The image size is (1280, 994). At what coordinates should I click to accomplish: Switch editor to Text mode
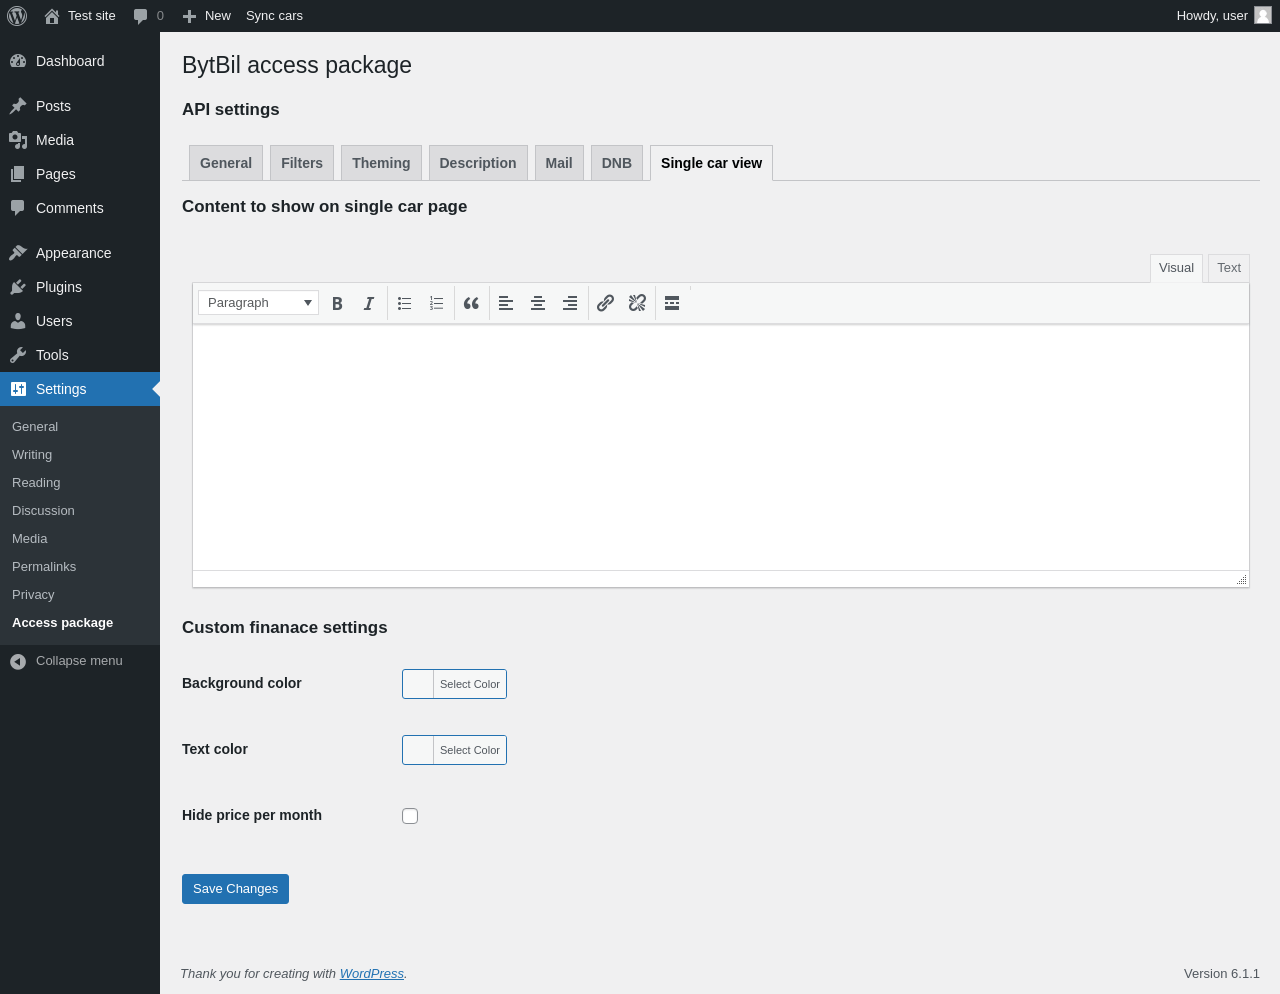[1229, 268]
